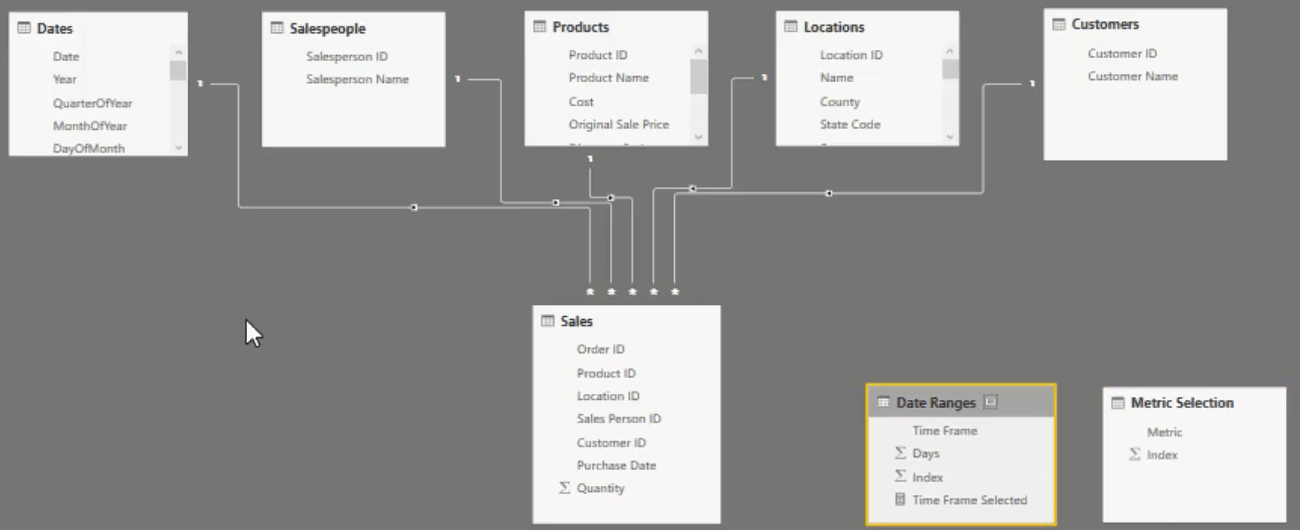This screenshot has width=1300, height=530.
Task: Select the QuarterOfYear field in Dates
Action: [x=93, y=103]
